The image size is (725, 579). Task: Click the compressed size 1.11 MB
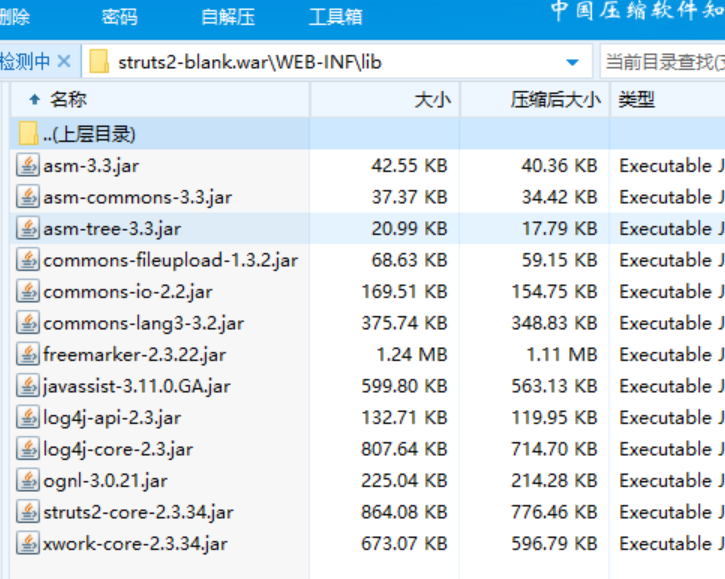562,355
